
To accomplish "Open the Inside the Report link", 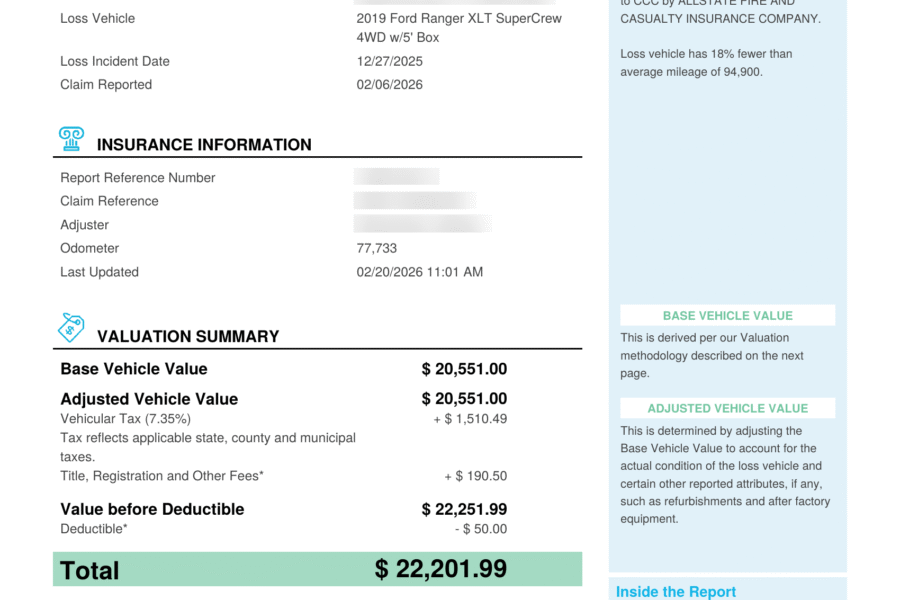I will click(x=676, y=592).
